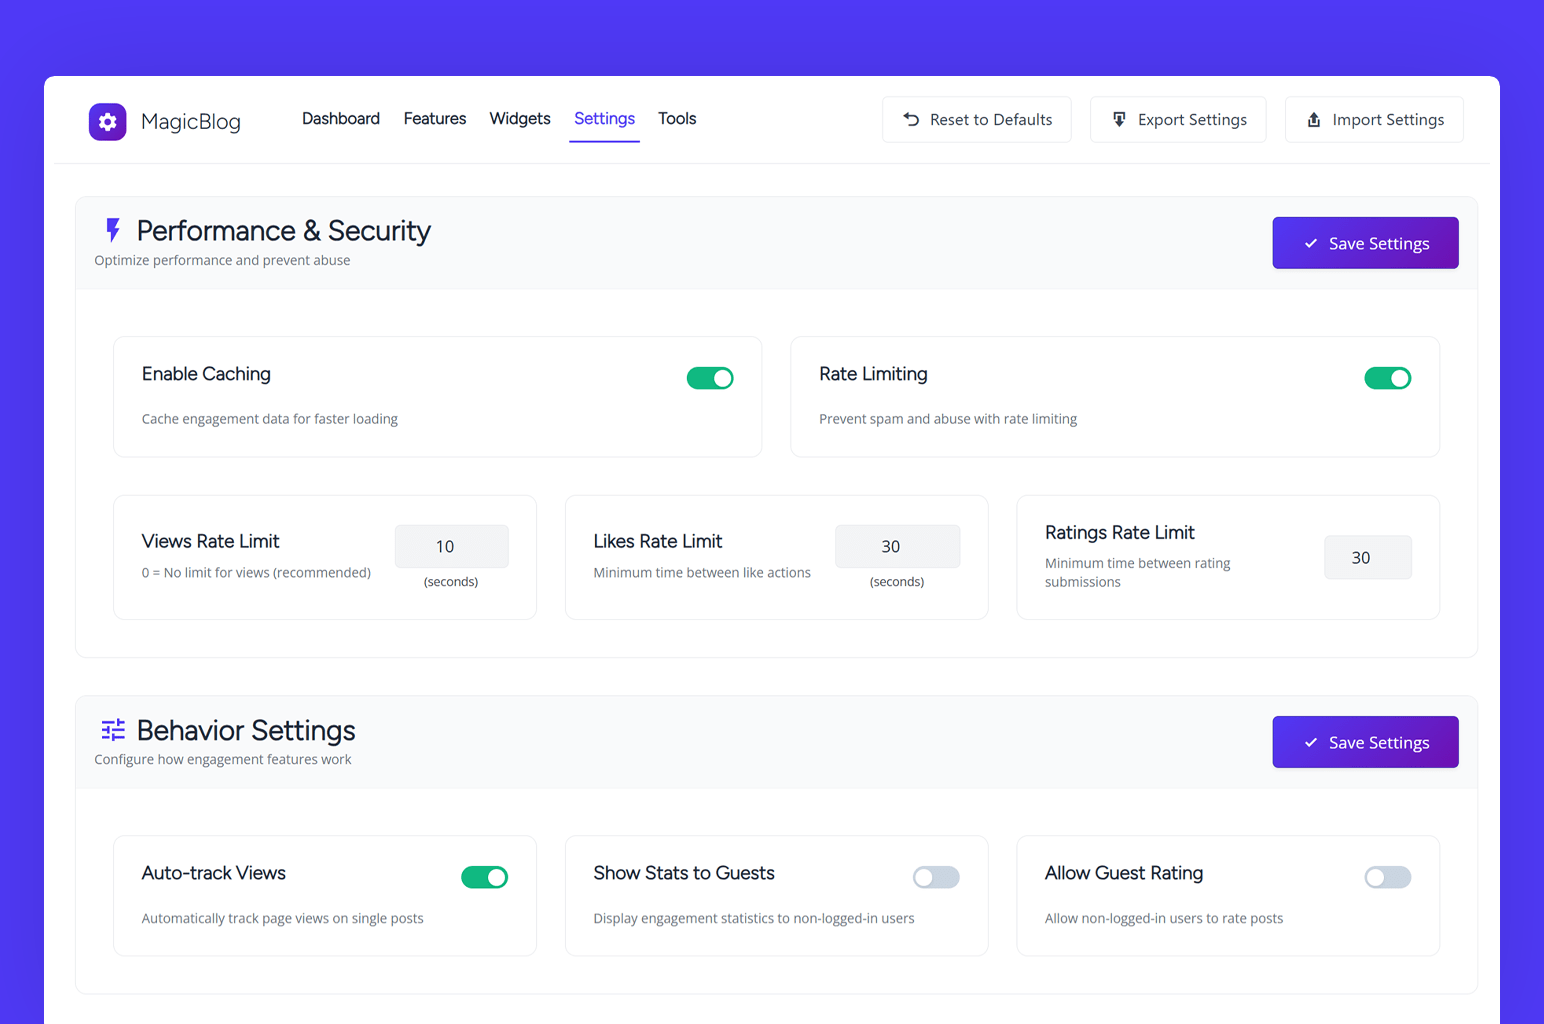Viewport: 1544px width, 1024px height.
Task: Click 'Minimum time between rating submissions' text
Action: pos(1137,573)
